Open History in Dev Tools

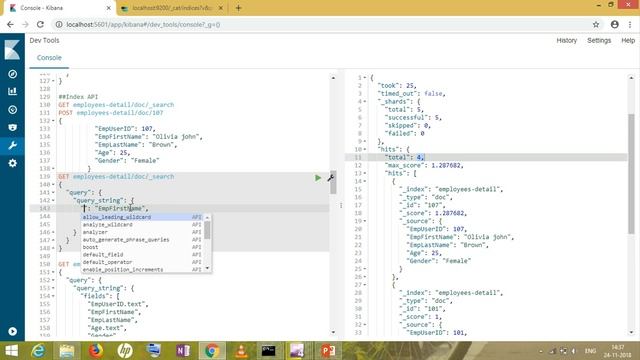[x=567, y=40]
